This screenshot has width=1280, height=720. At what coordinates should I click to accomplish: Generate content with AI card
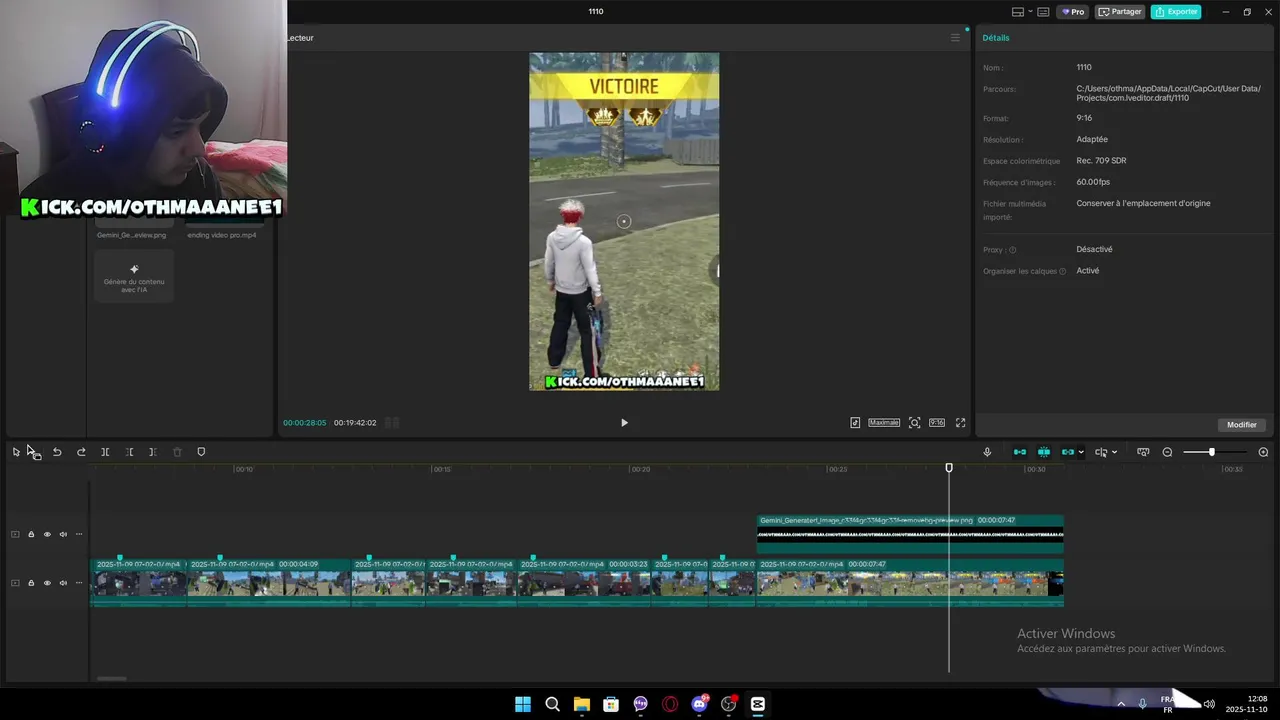134,275
